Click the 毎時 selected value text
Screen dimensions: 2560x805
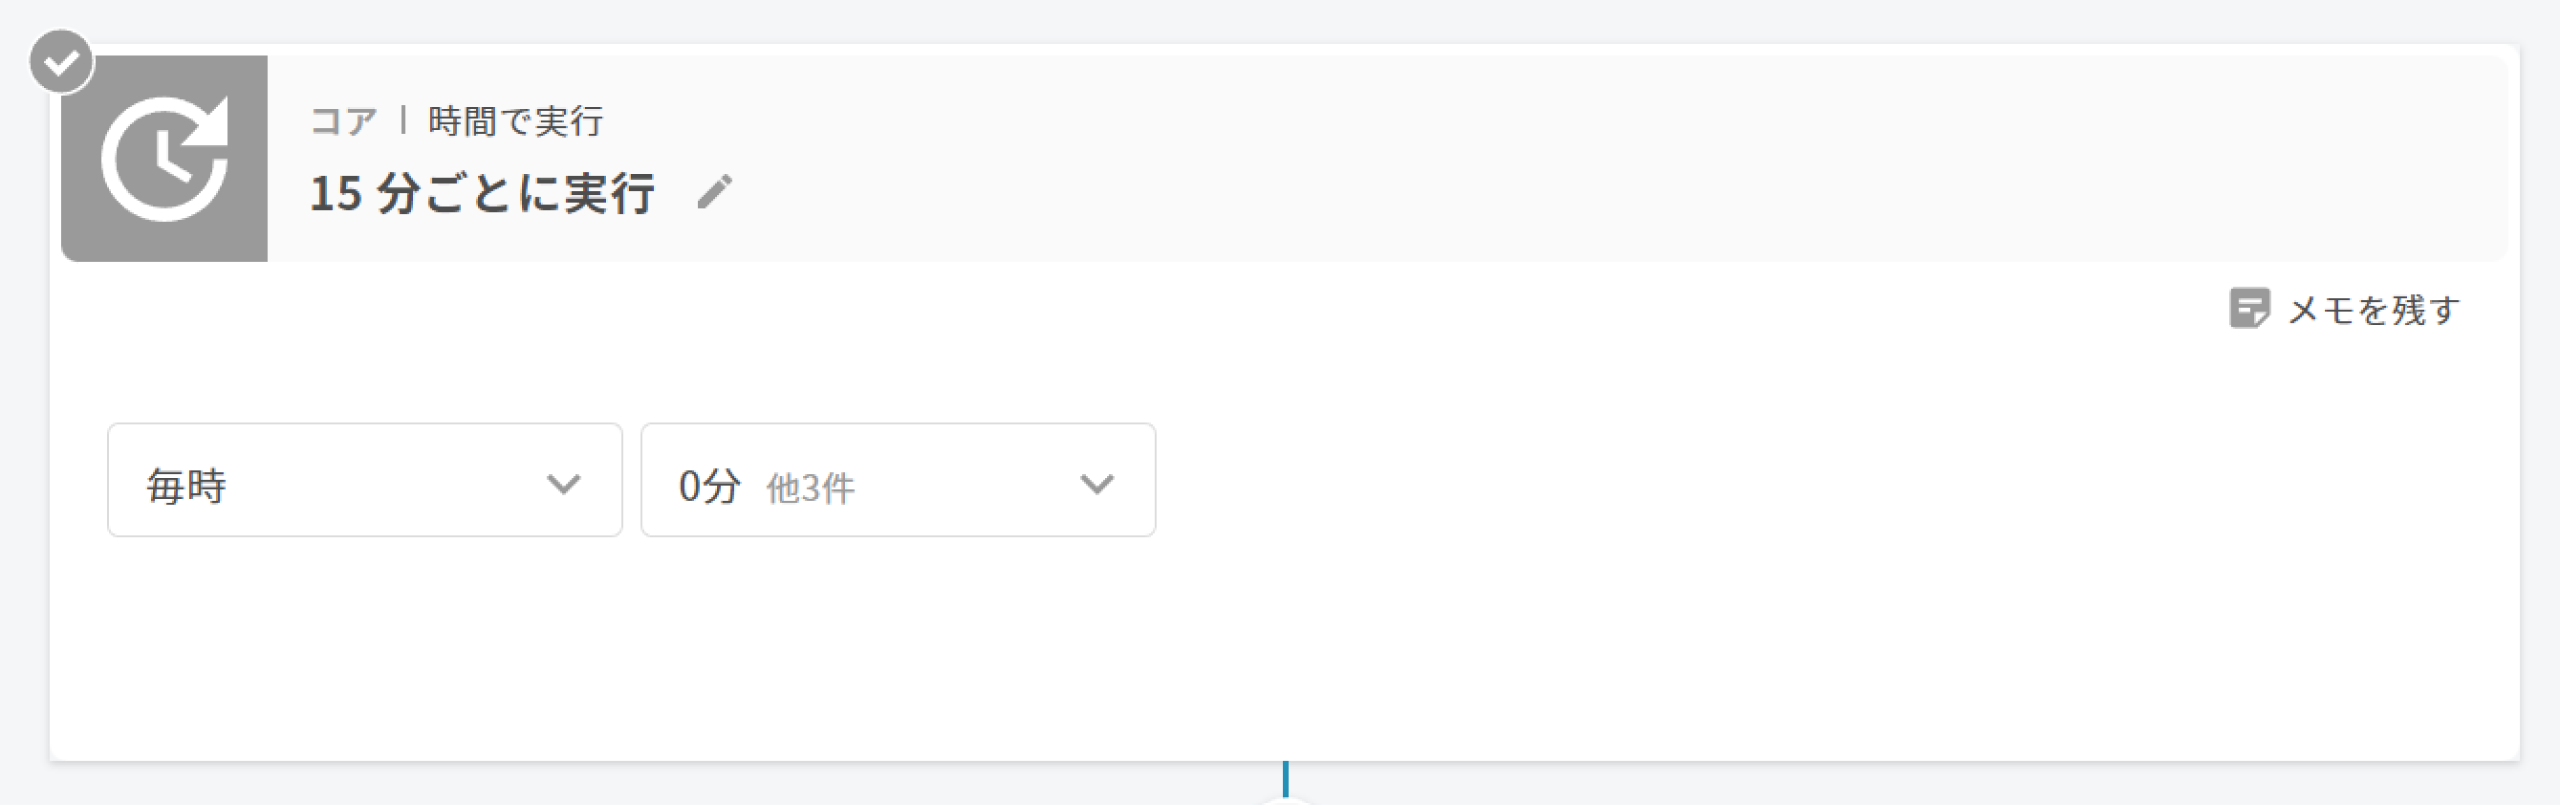click(x=187, y=487)
